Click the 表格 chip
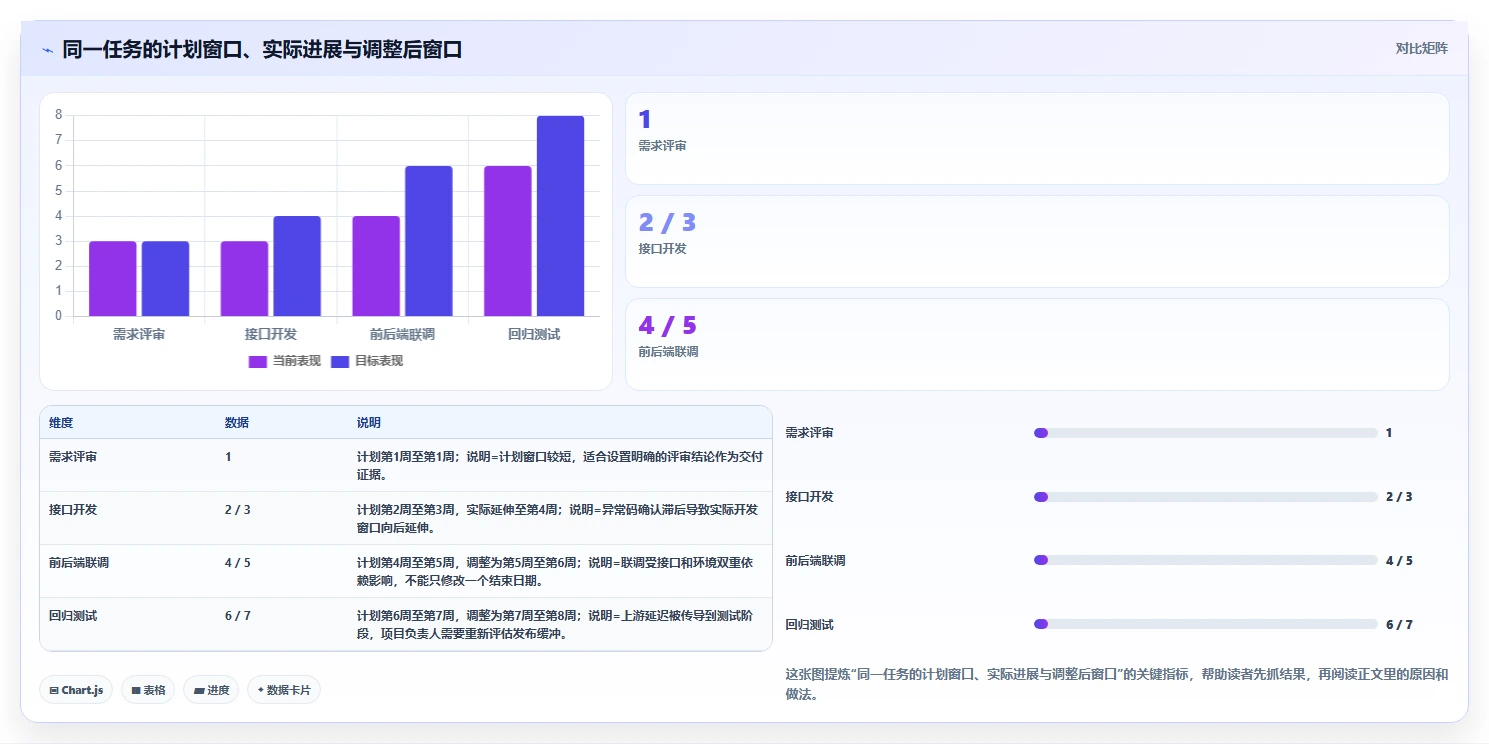The image size is (1489, 744). pos(148,690)
